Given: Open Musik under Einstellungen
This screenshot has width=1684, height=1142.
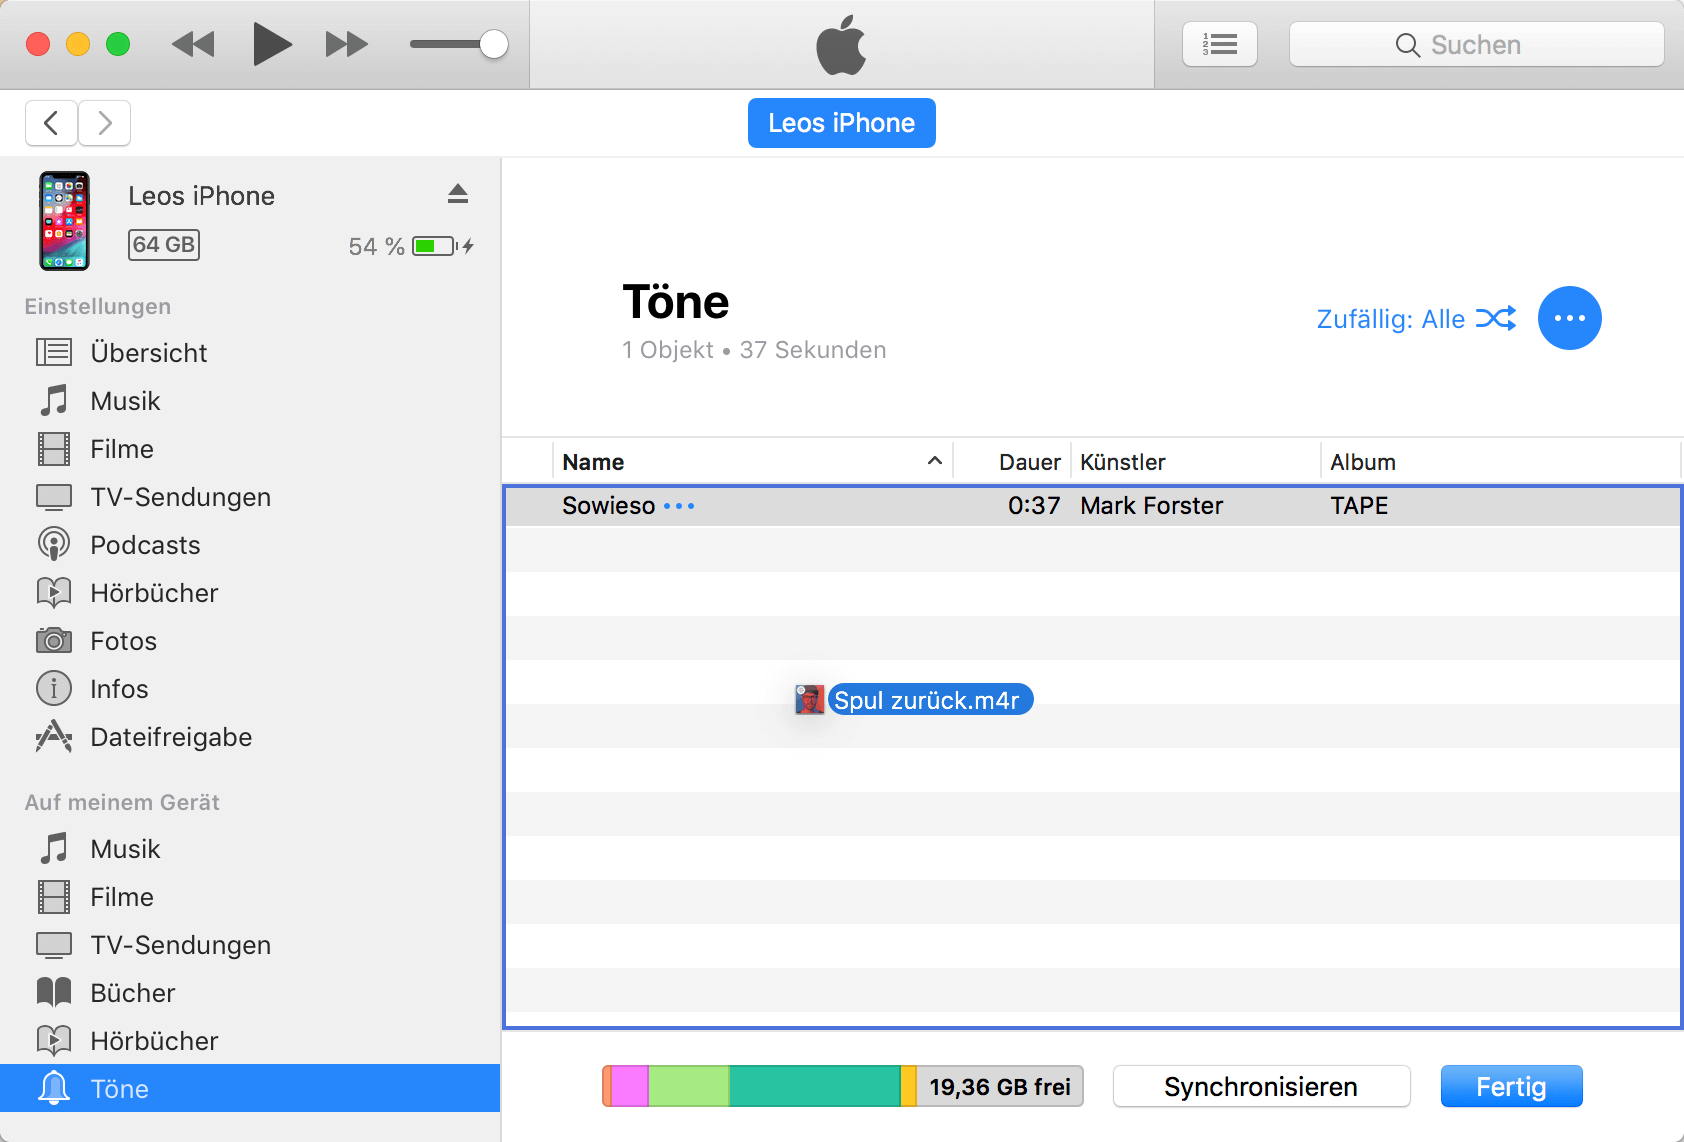Looking at the screenshot, I should coord(250,401).
